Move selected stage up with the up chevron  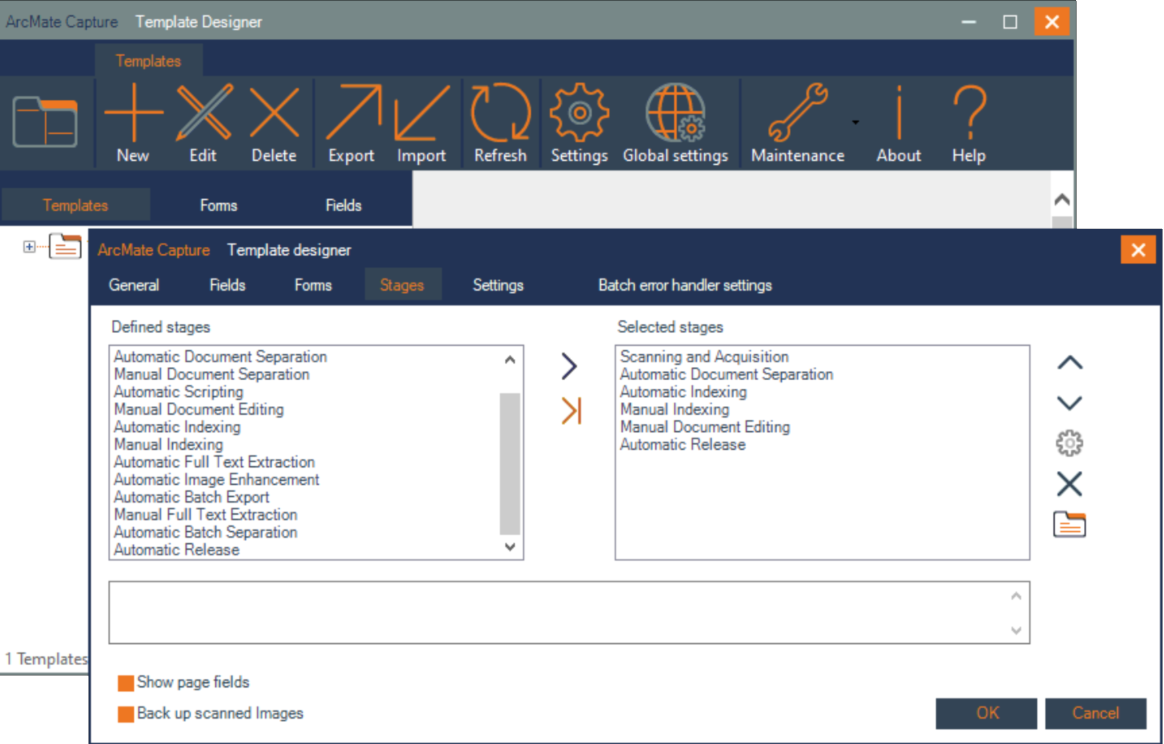point(1069,363)
